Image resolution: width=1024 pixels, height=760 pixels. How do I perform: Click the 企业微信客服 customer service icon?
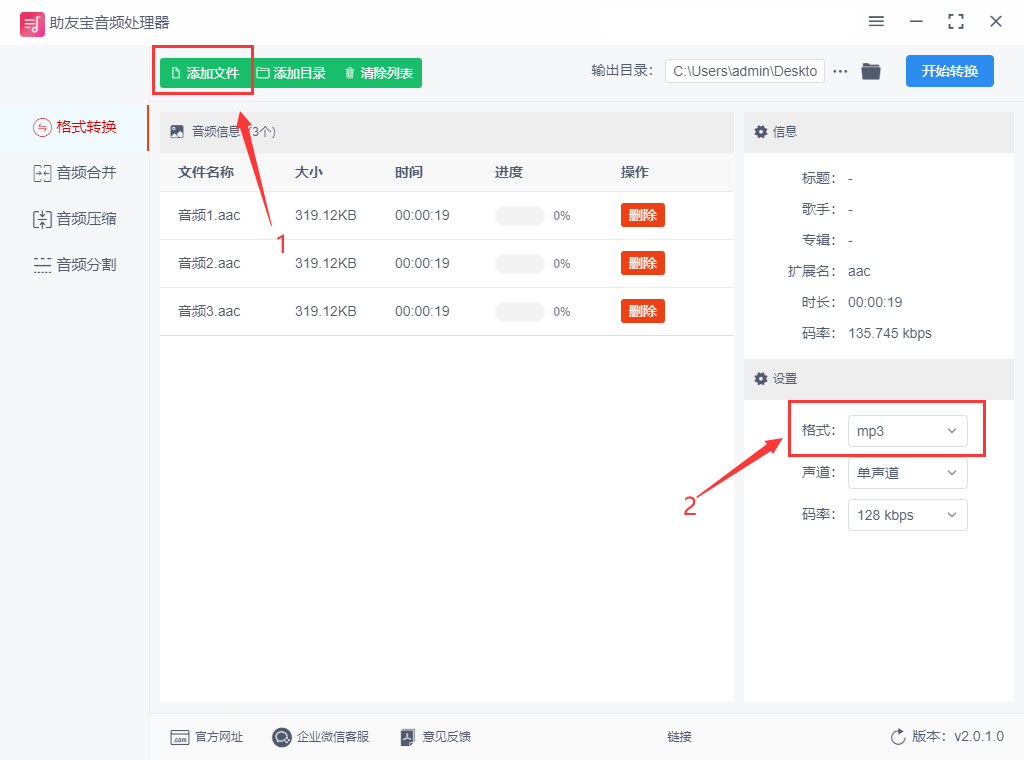(281, 737)
